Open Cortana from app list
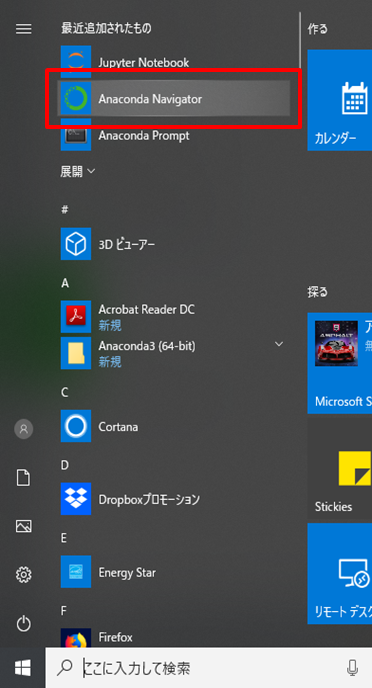 [174, 426]
